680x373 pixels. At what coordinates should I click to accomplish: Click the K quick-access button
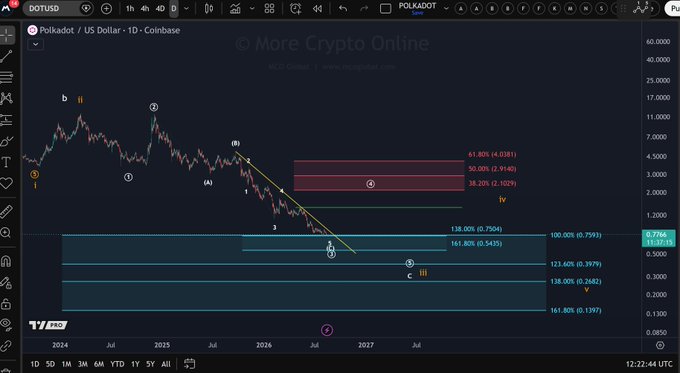554,8
